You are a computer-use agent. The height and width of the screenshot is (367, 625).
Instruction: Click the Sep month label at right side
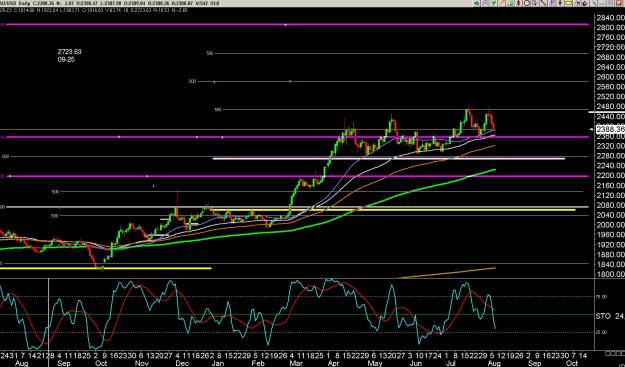[x=535, y=363]
